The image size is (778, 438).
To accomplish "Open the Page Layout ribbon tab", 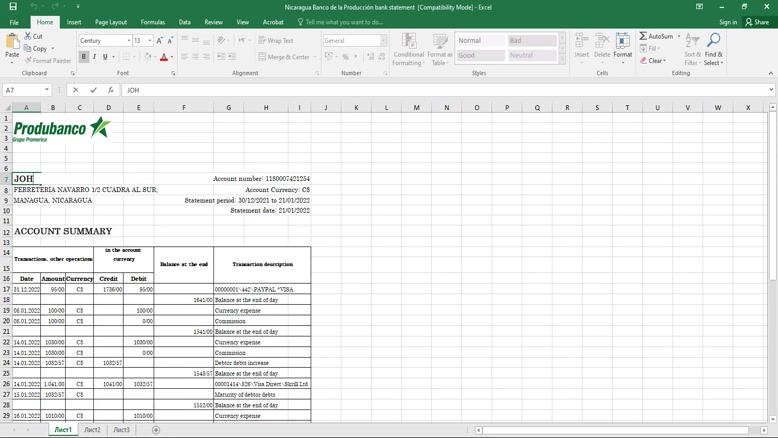I will [x=111, y=22].
